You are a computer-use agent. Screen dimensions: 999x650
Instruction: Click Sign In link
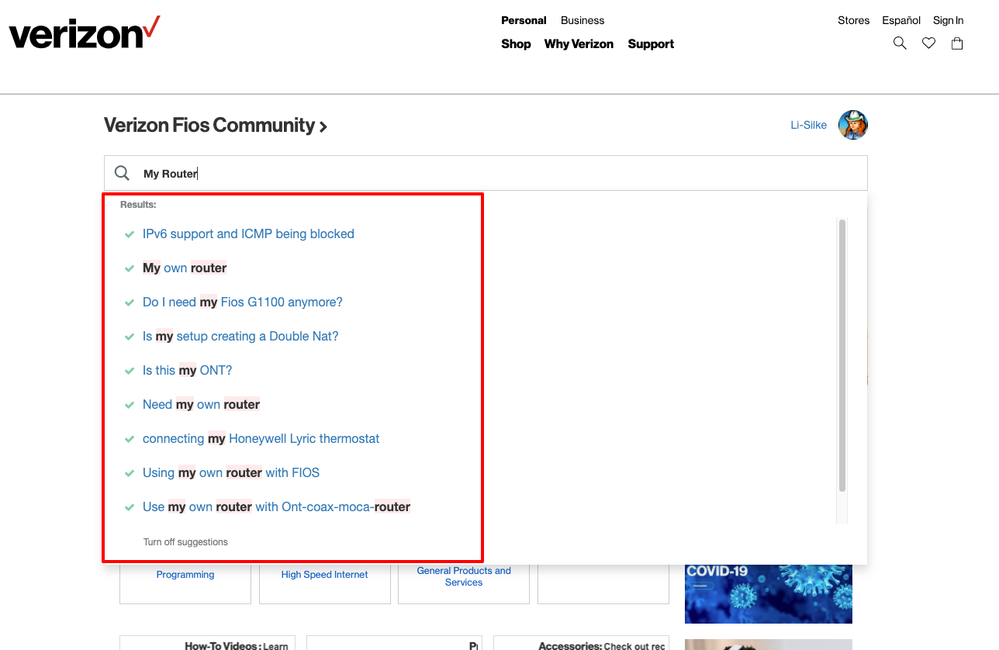point(948,20)
